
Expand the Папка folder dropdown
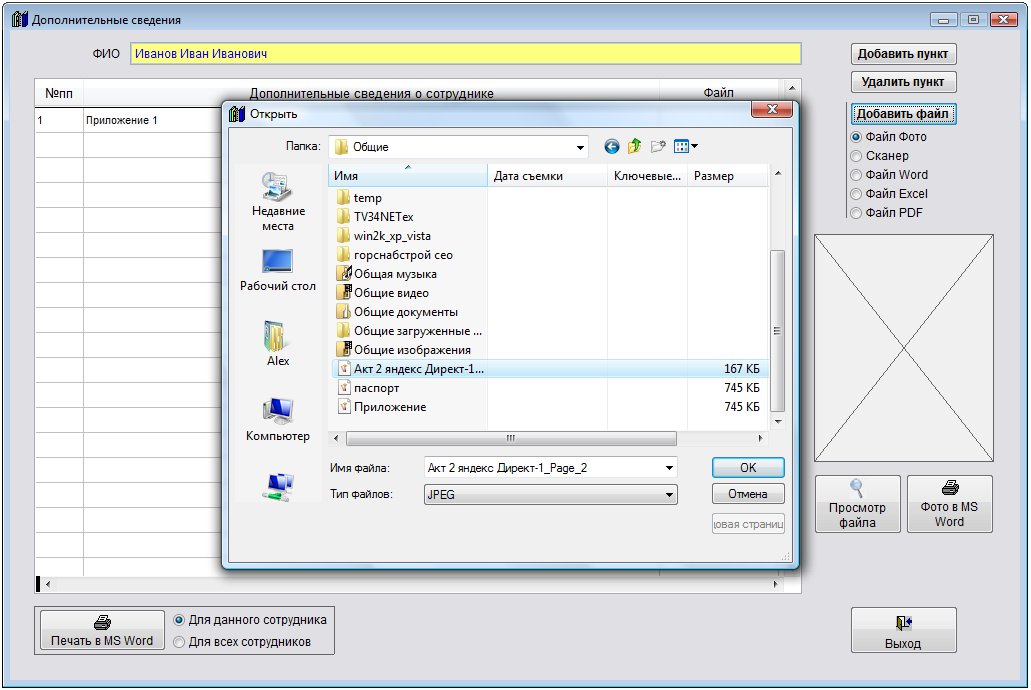click(x=580, y=148)
